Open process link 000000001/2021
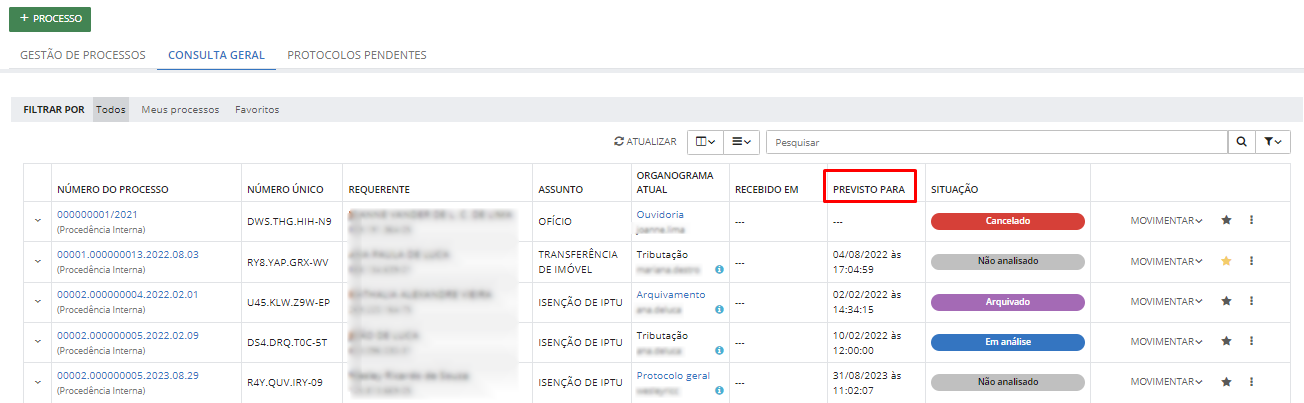Image resolution: width=1304 pixels, height=403 pixels. click(97, 214)
